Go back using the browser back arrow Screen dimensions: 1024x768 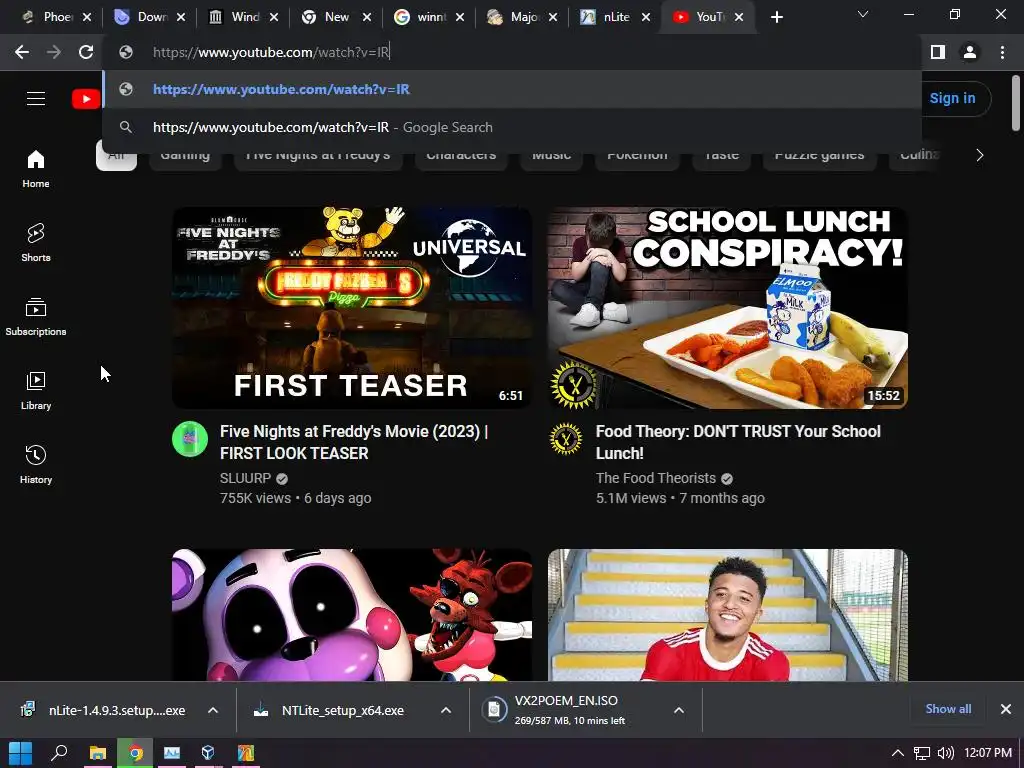(22, 52)
